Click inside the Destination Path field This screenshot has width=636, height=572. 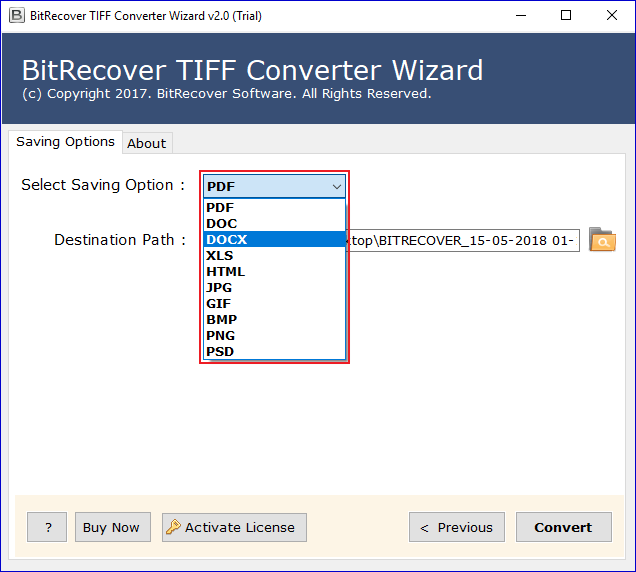(x=464, y=240)
